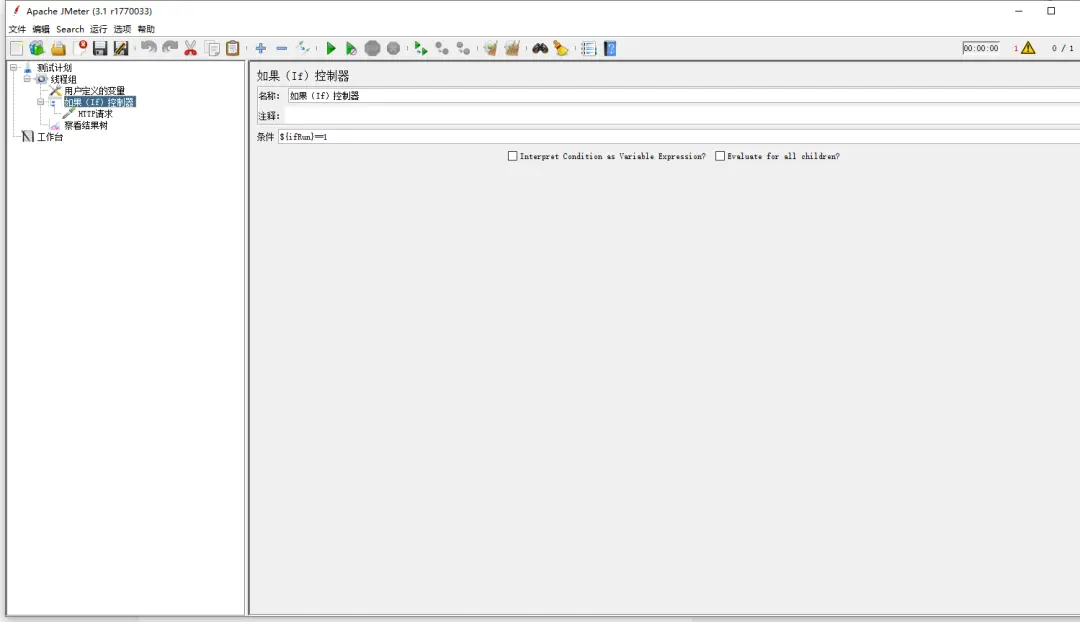Click the 00:00:00 elapsed time display

(x=981, y=48)
